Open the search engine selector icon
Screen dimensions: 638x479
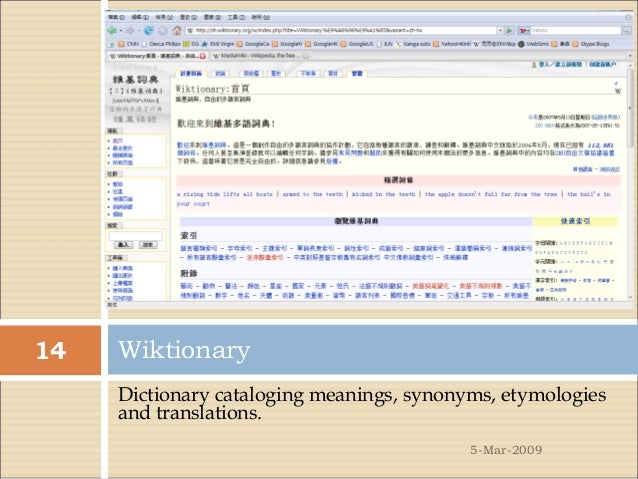pos(524,31)
